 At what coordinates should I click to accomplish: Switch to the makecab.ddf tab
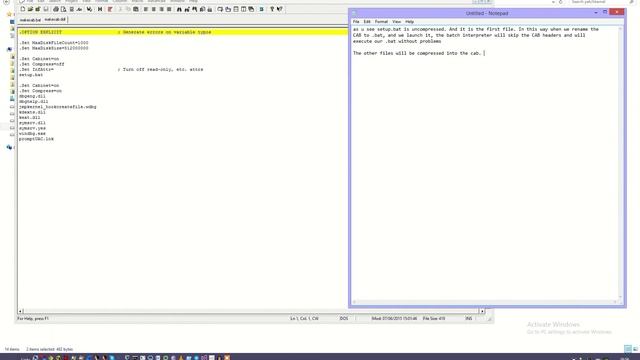(55, 20)
